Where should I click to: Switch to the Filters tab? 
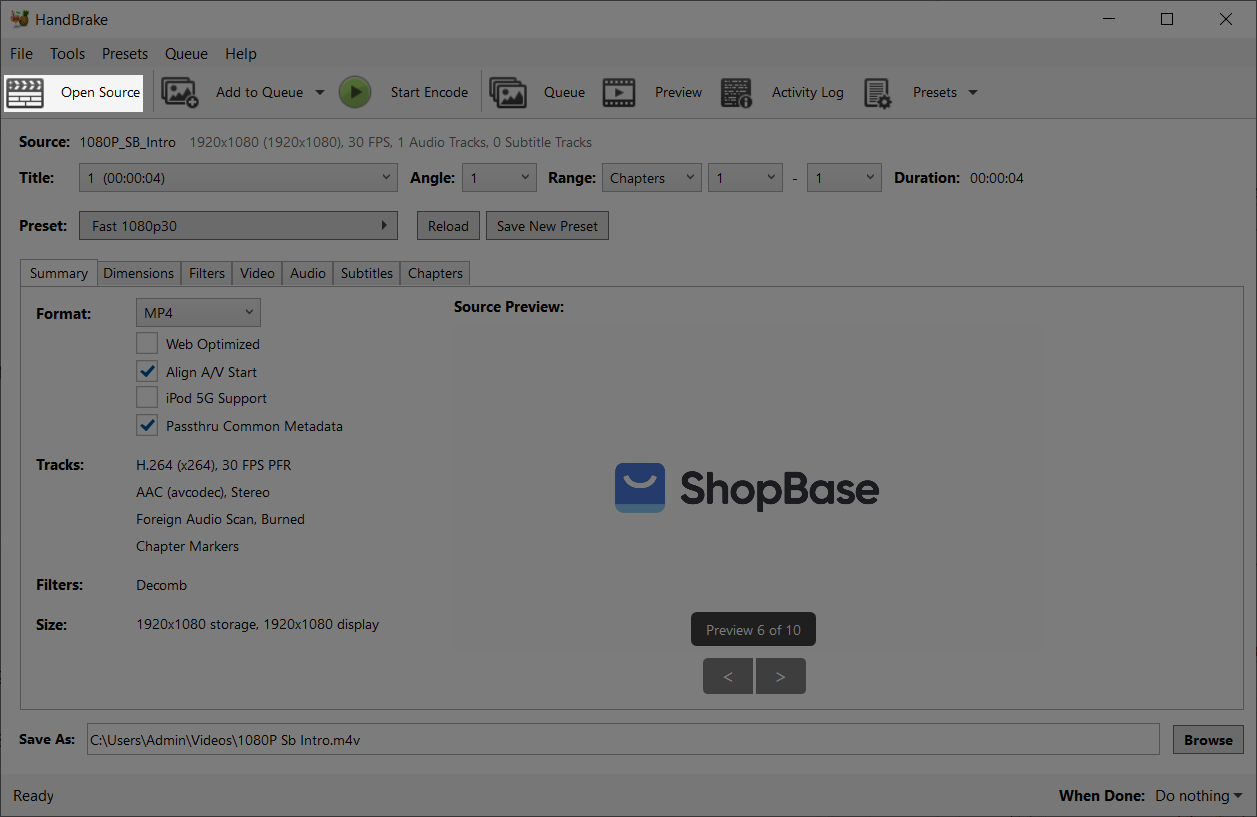click(207, 273)
